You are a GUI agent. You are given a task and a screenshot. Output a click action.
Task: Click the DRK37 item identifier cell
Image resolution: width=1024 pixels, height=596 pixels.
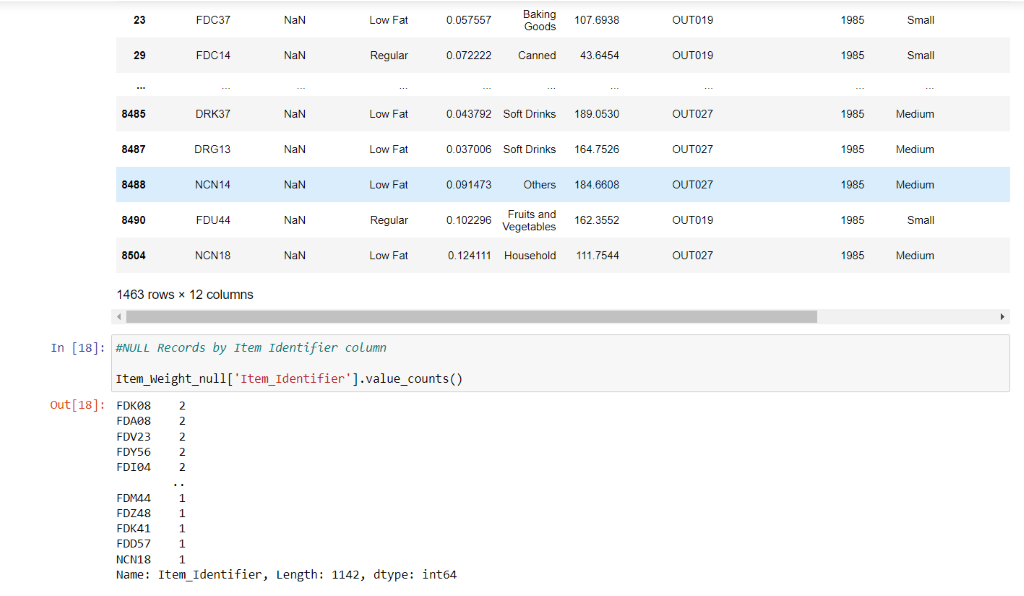coord(213,114)
